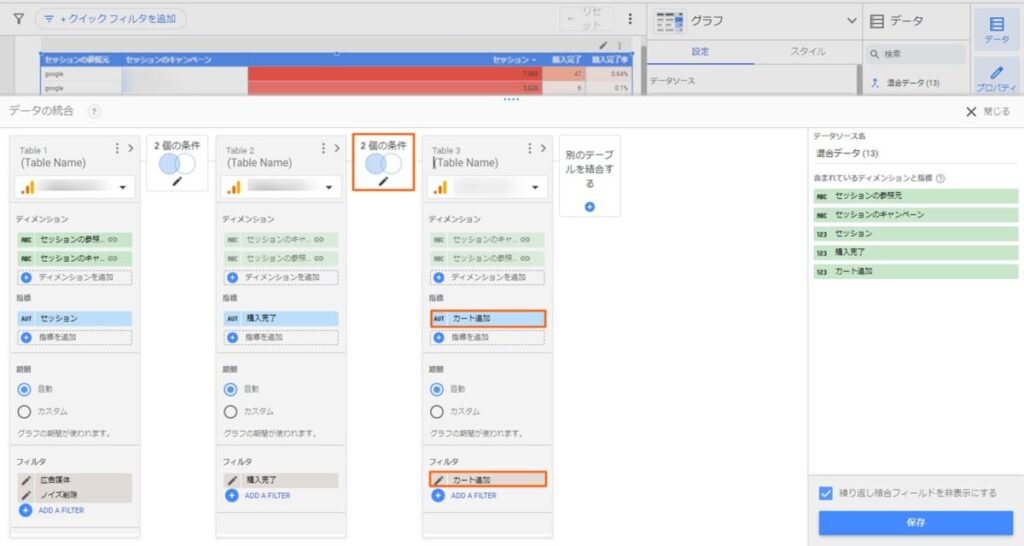Select 自動 period radio in Table 3

point(437,390)
